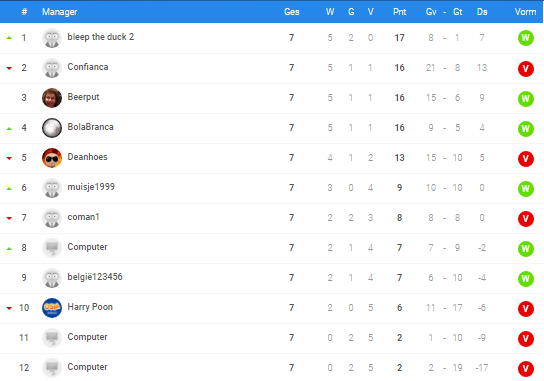Click red V form badge for Harry Poon

tap(526, 308)
